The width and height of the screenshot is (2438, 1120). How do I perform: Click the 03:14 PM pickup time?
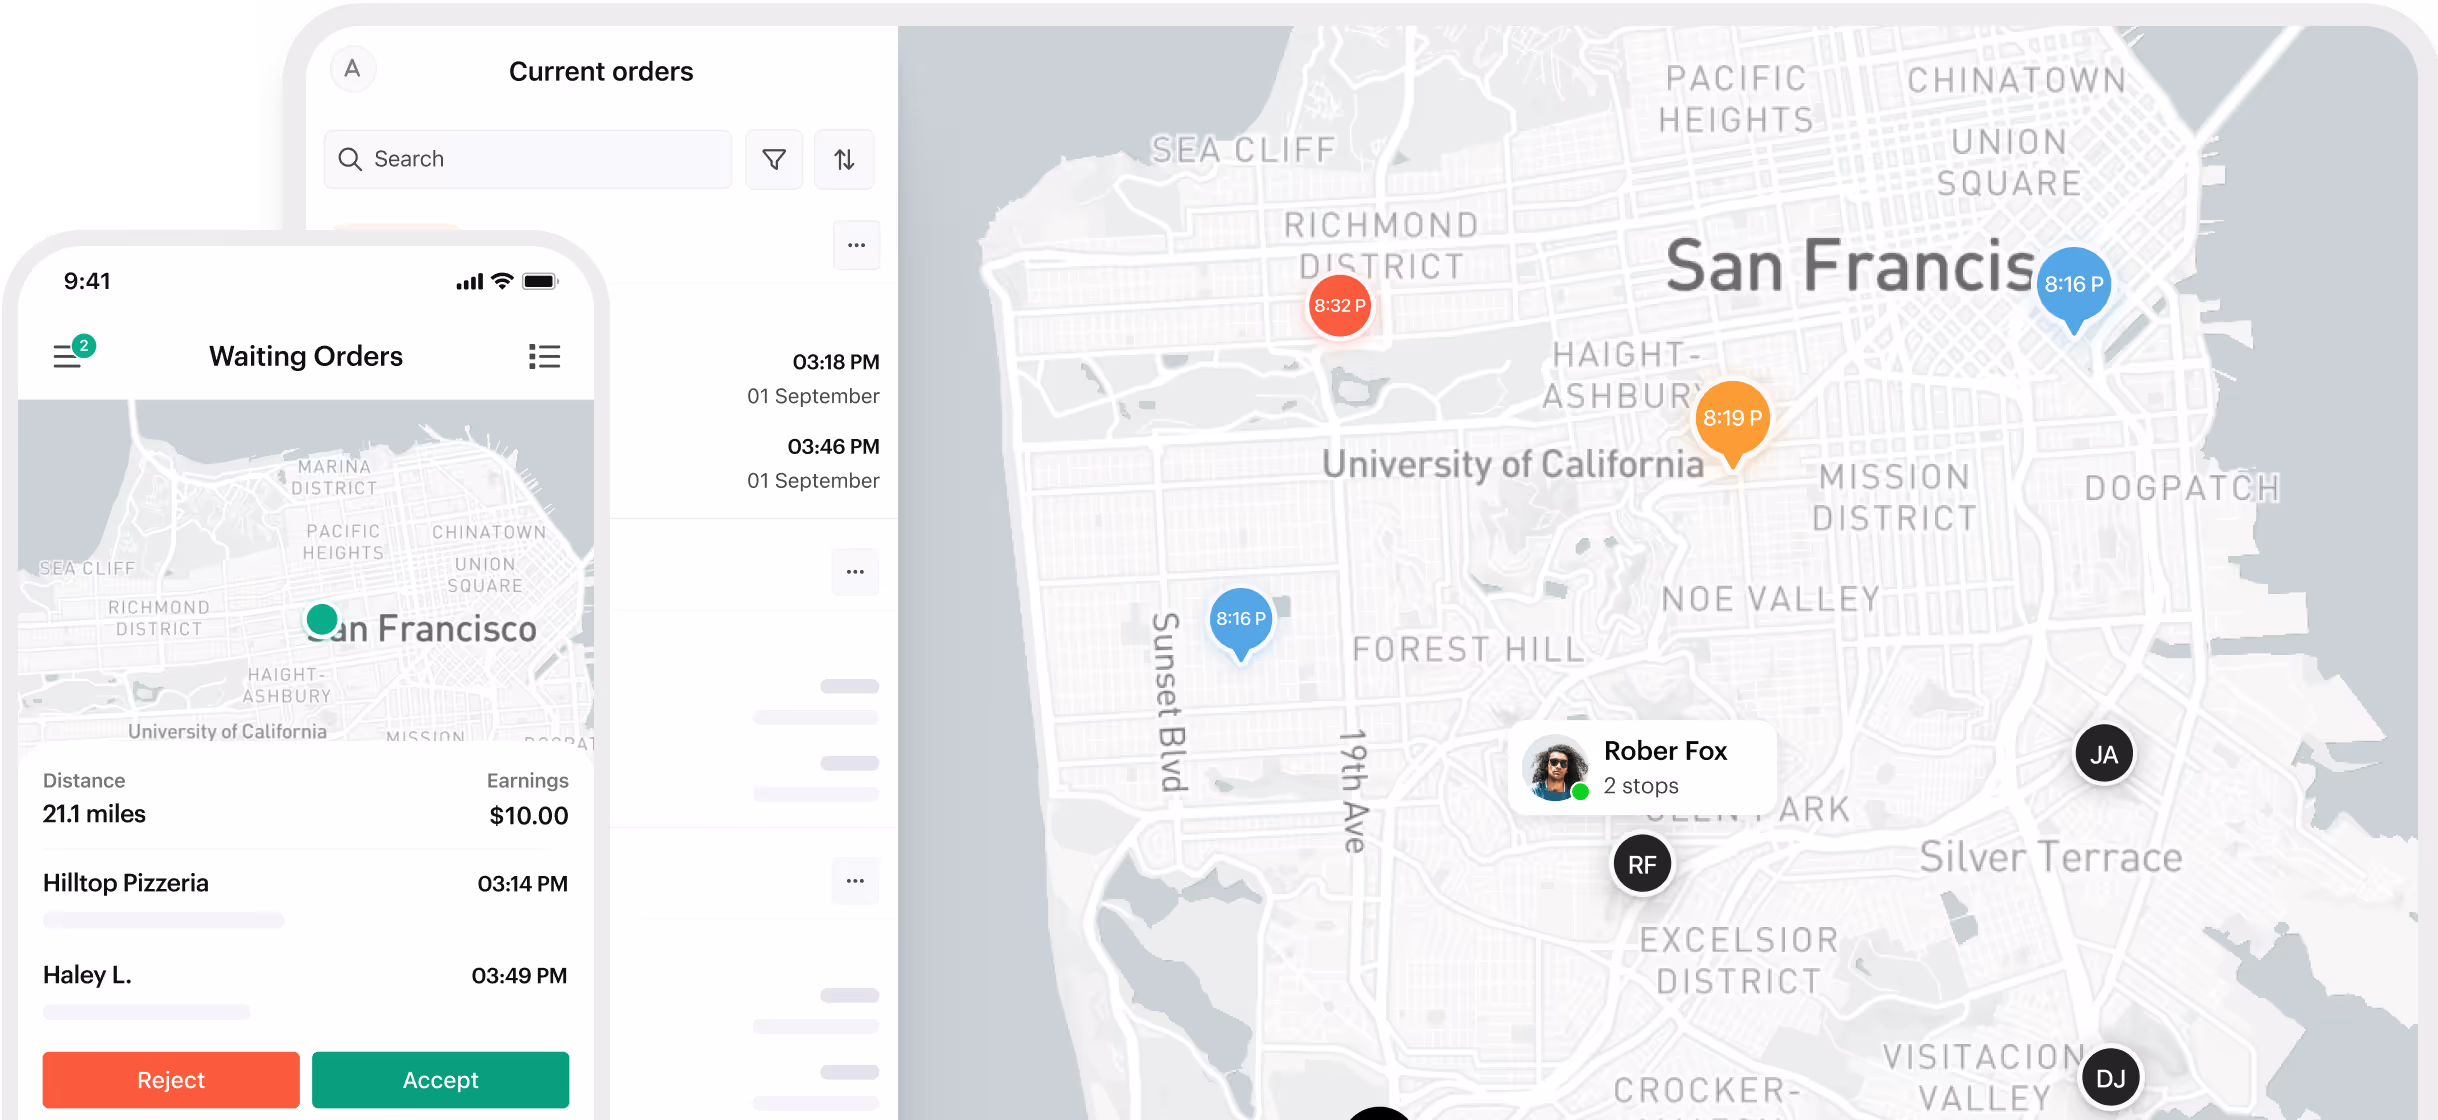pos(522,884)
